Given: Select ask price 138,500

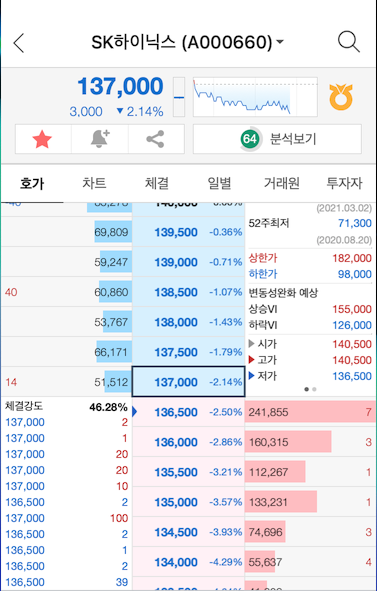Looking at the screenshot, I should 188,292.
